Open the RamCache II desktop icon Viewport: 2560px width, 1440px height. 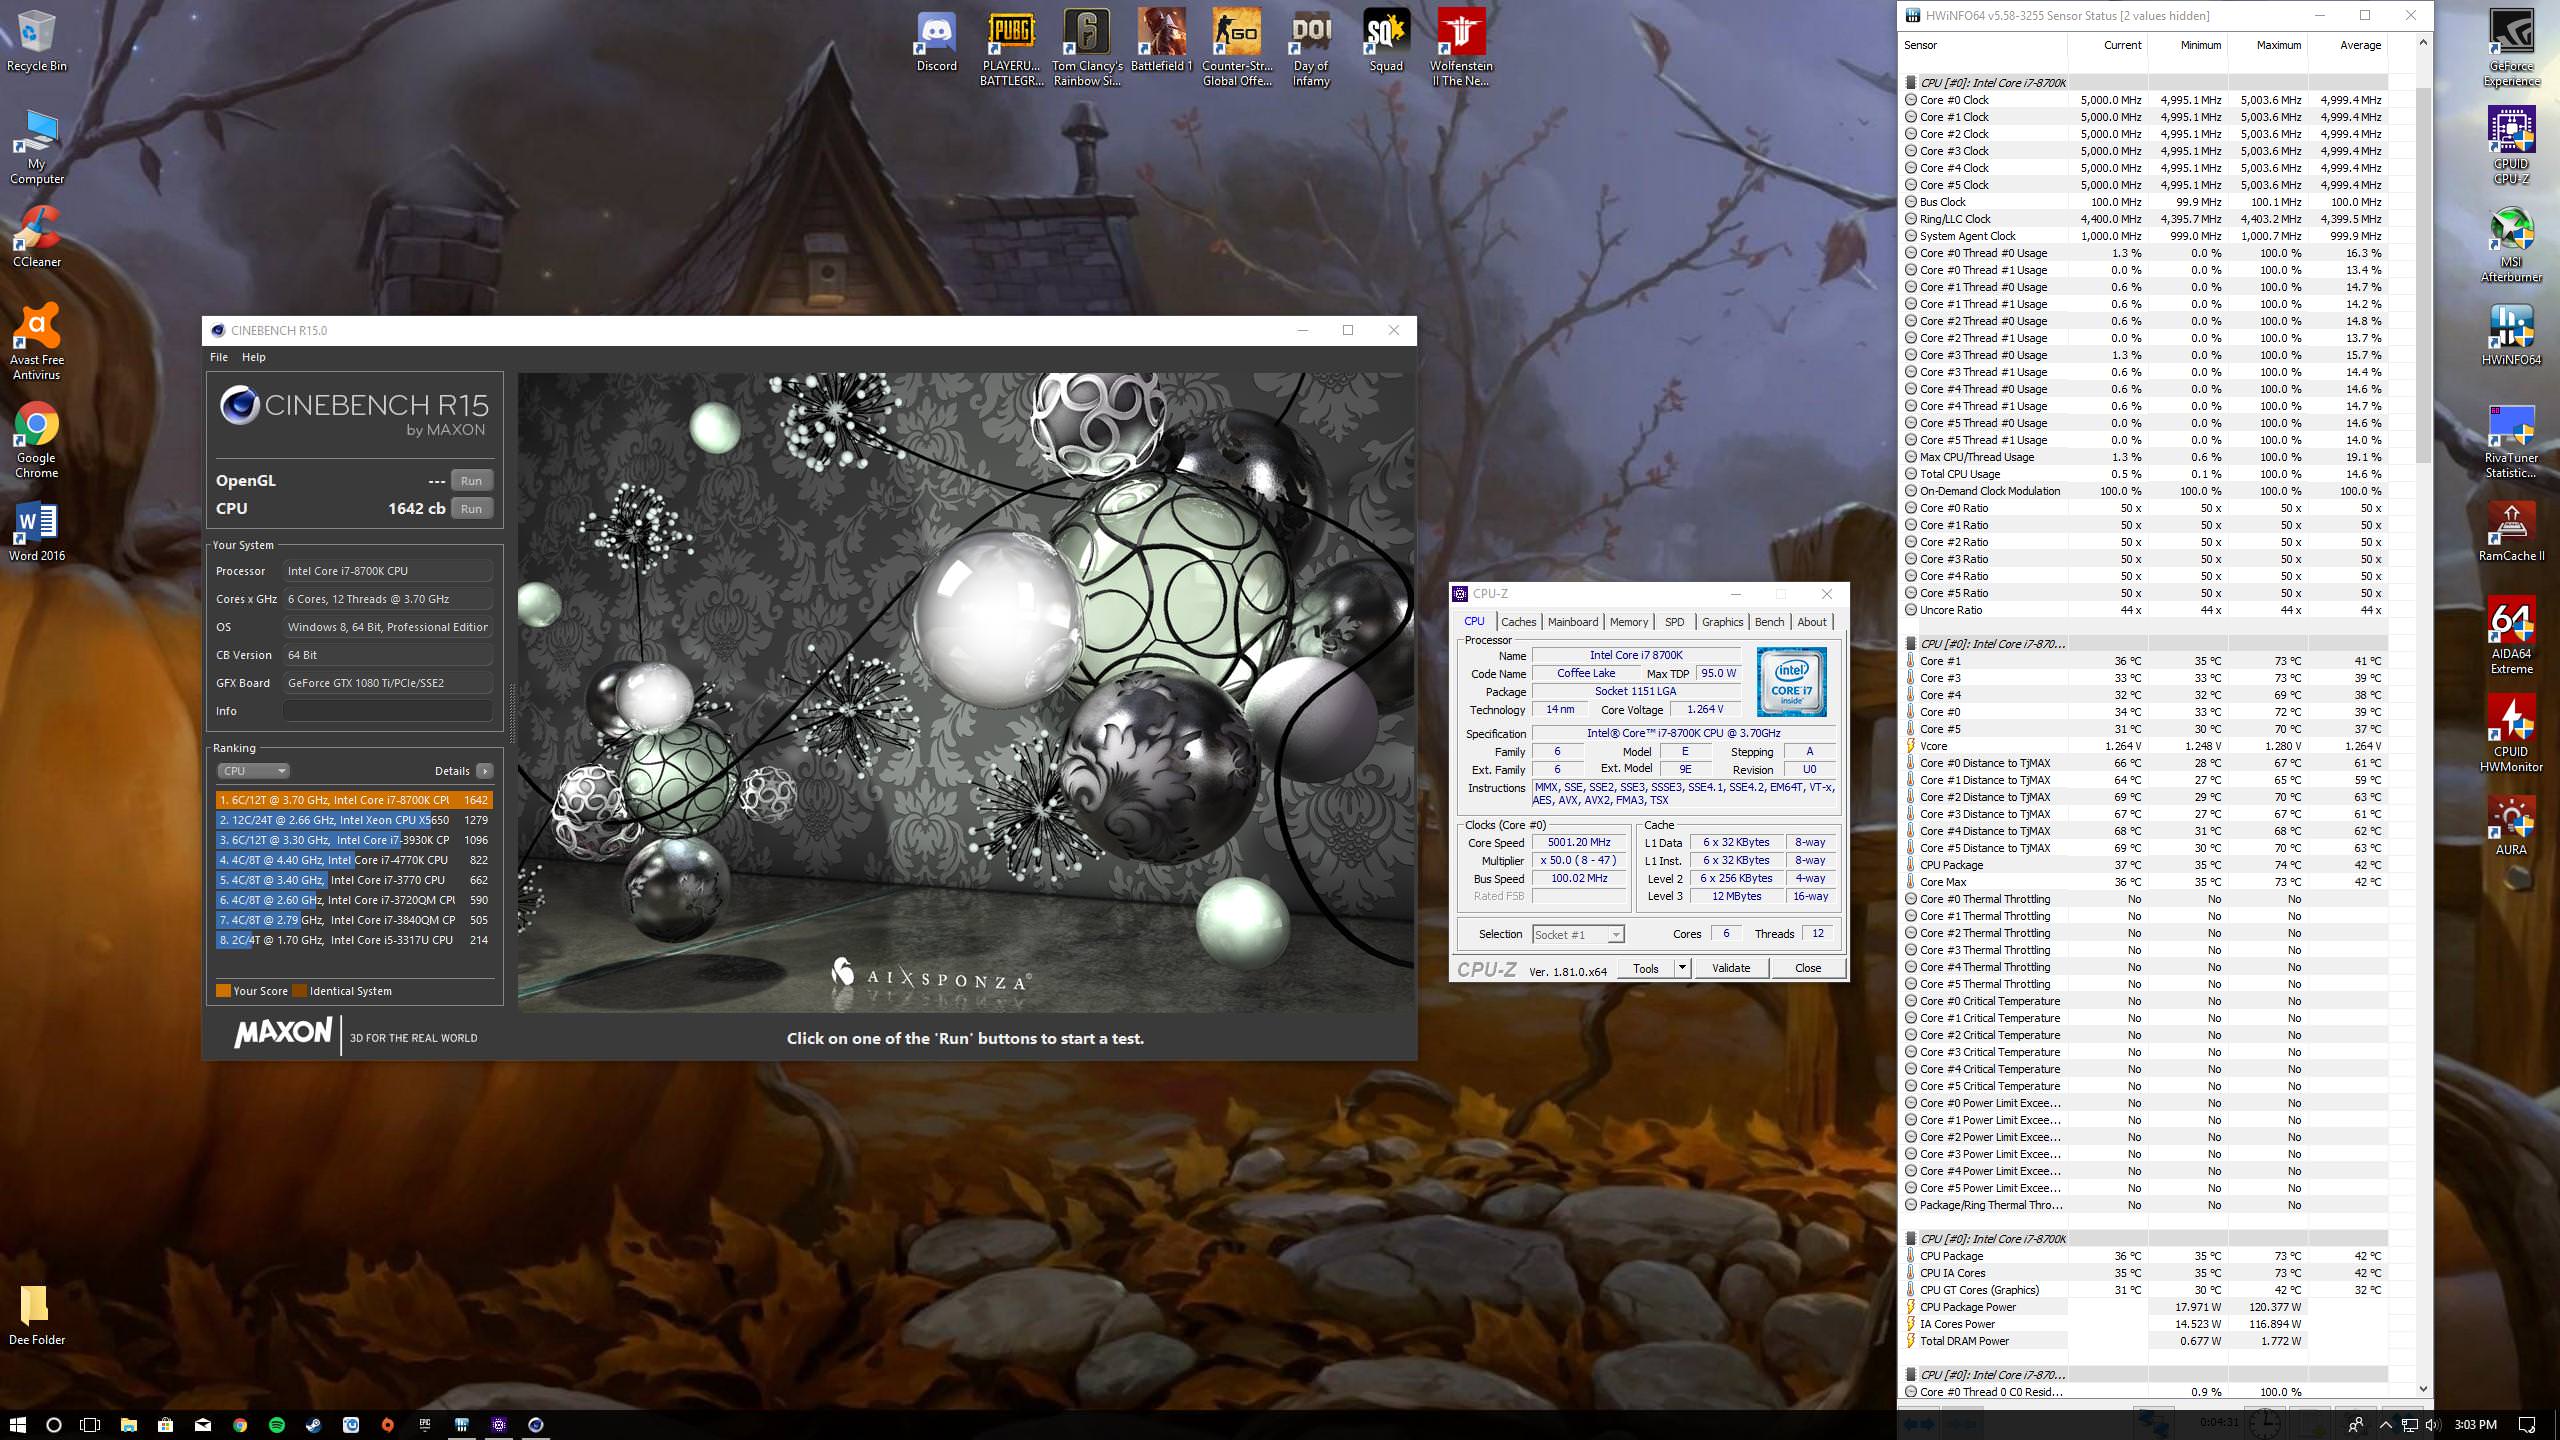coord(2511,531)
